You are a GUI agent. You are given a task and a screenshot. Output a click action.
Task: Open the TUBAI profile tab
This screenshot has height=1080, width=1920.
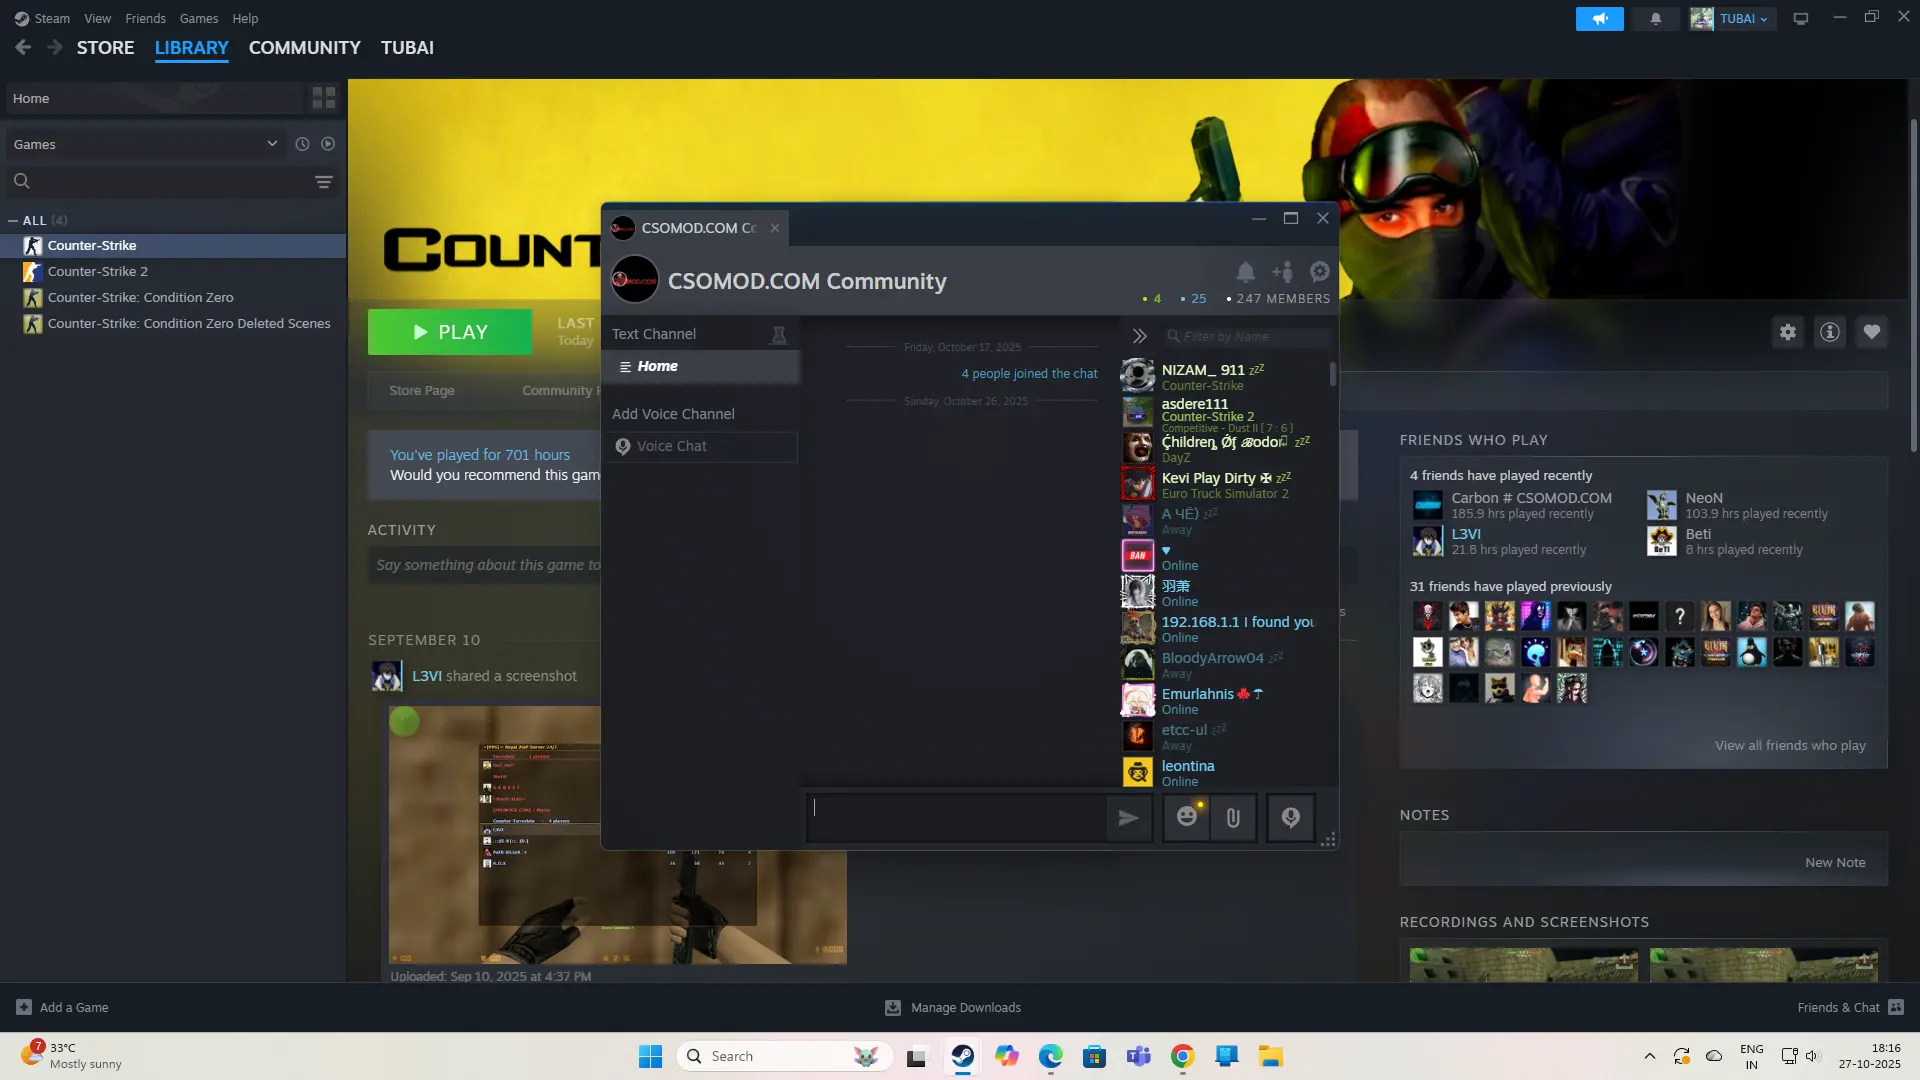click(407, 47)
